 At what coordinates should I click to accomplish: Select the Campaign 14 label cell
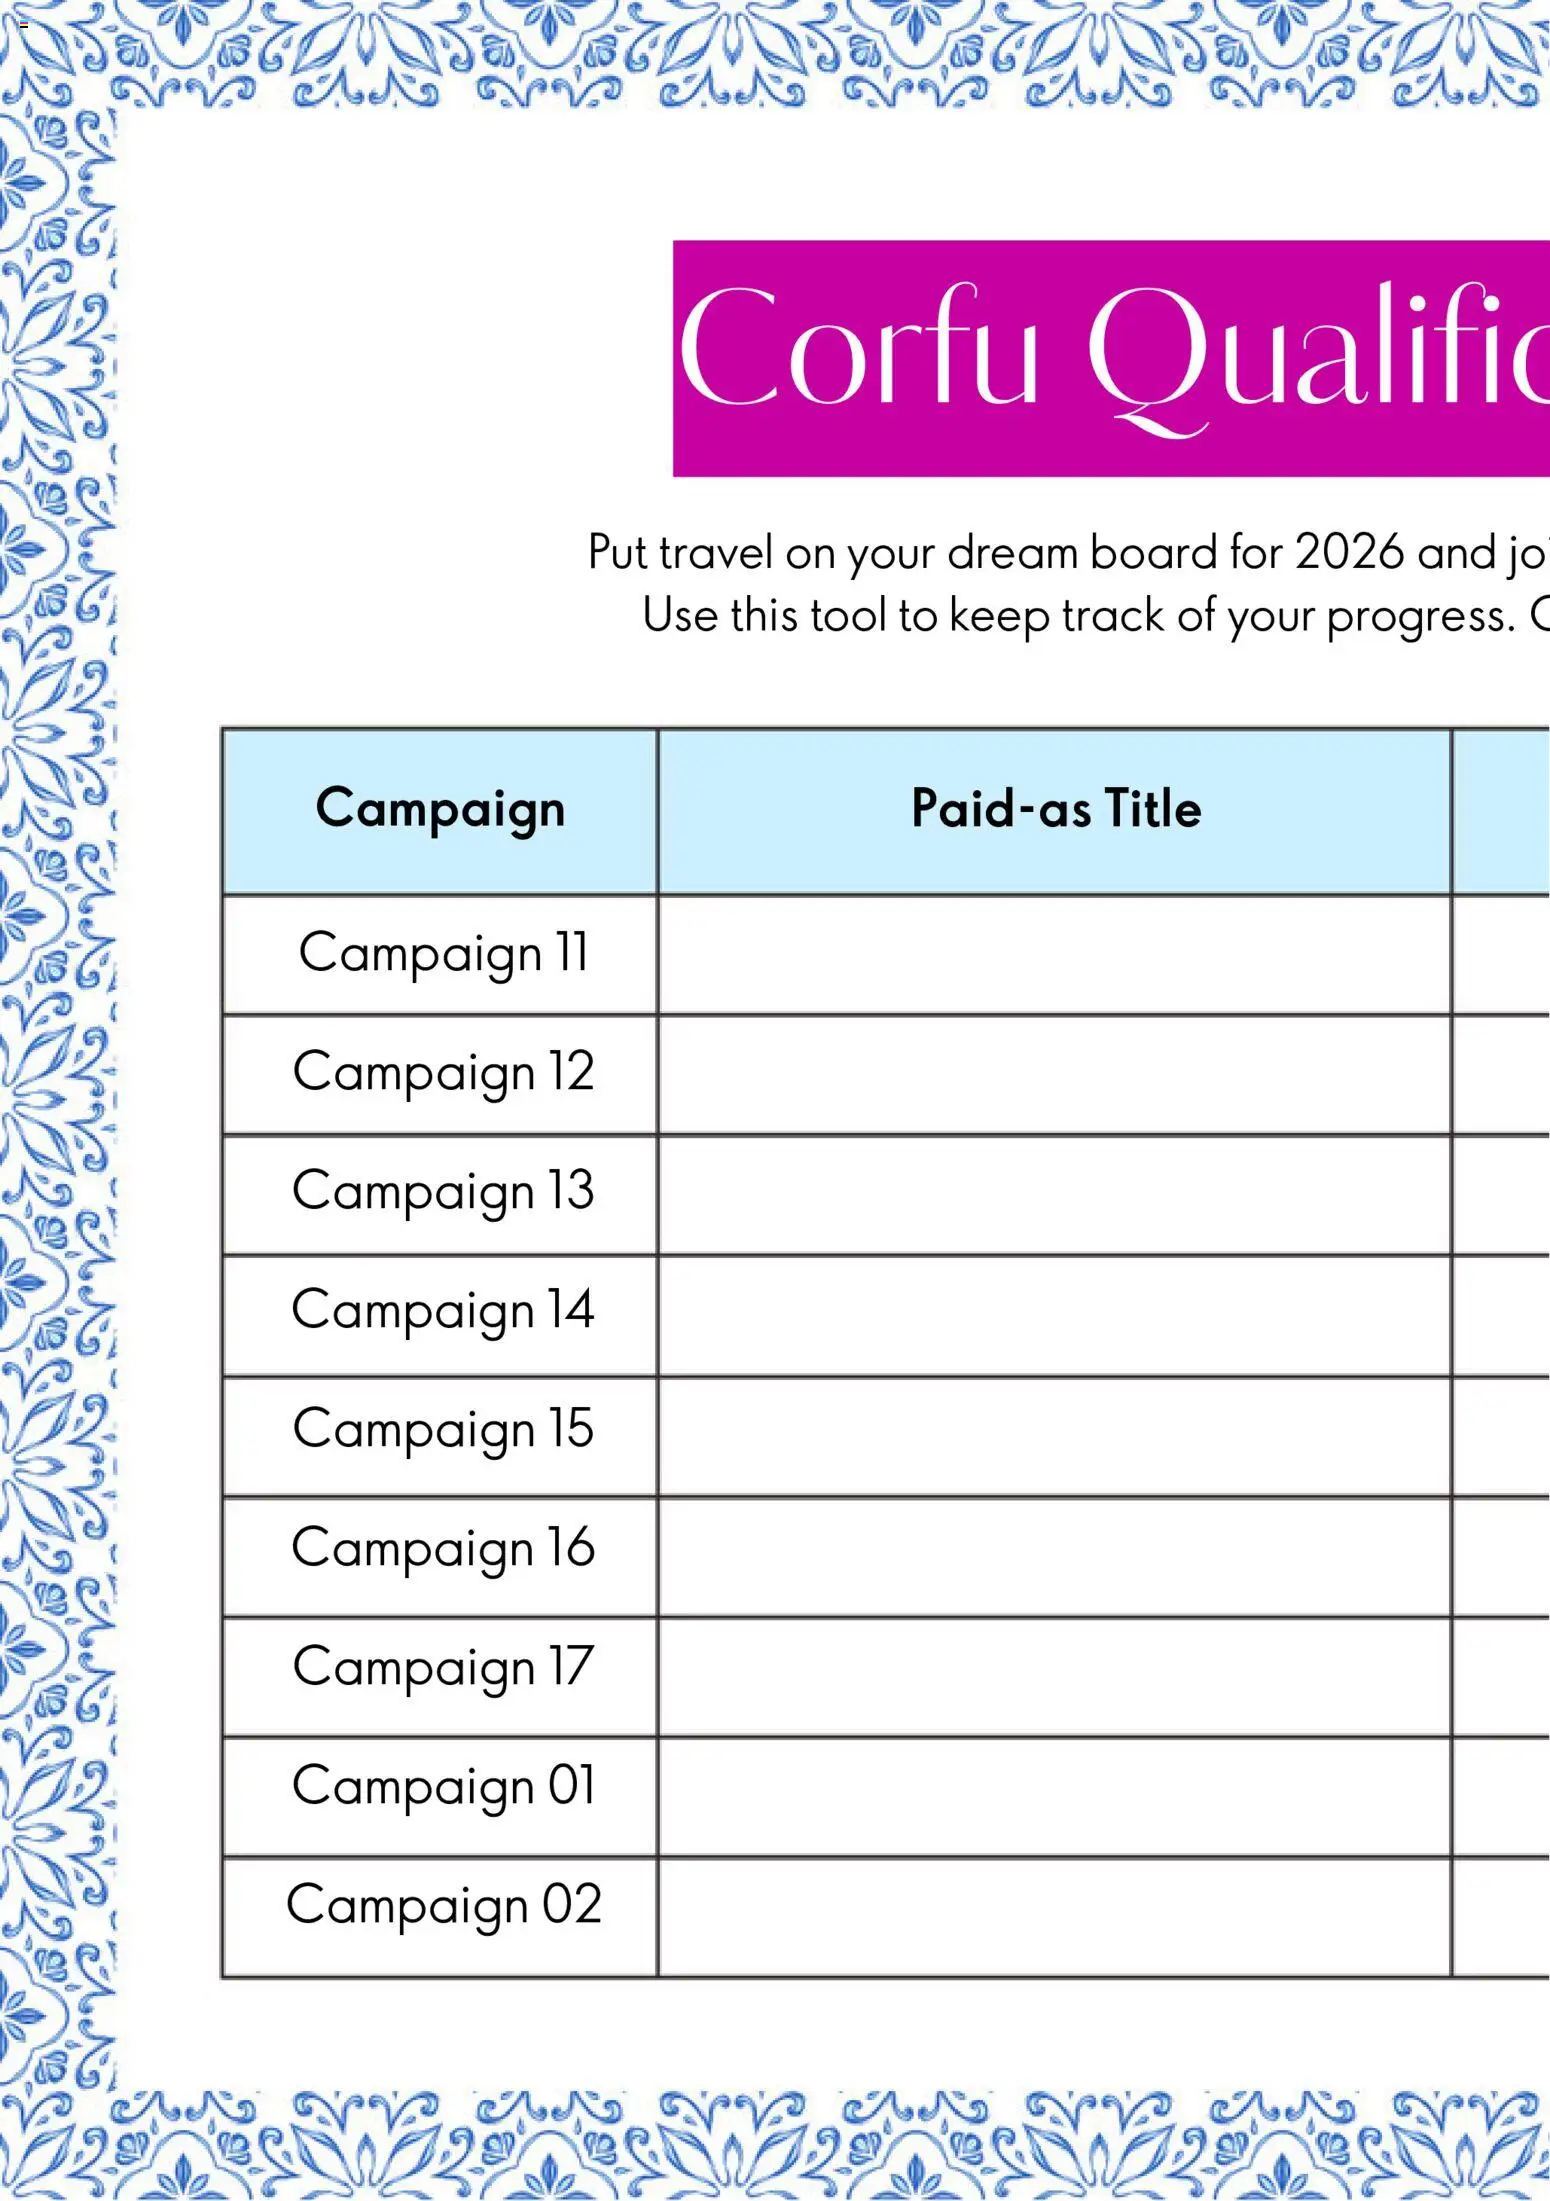[x=442, y=1310]
